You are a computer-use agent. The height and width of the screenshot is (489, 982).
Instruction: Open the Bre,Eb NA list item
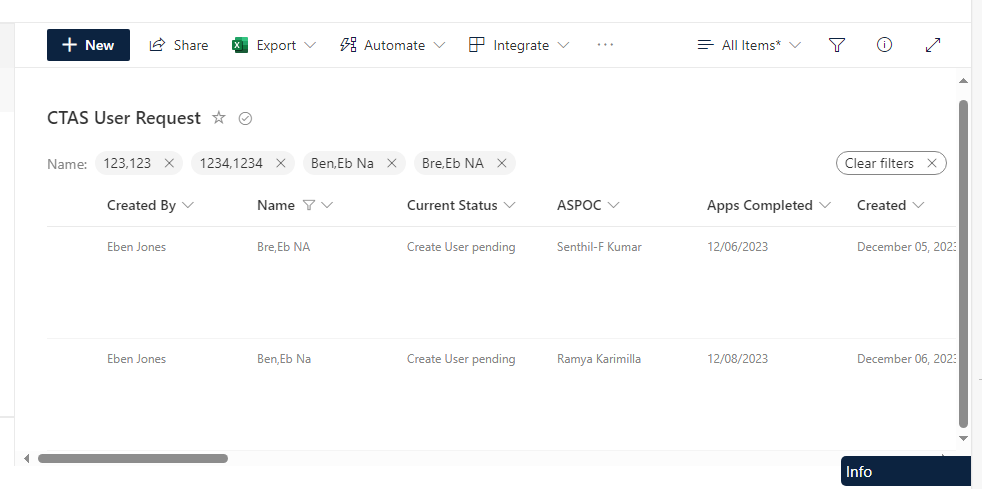pyautogui.click(x=283, y=247)
